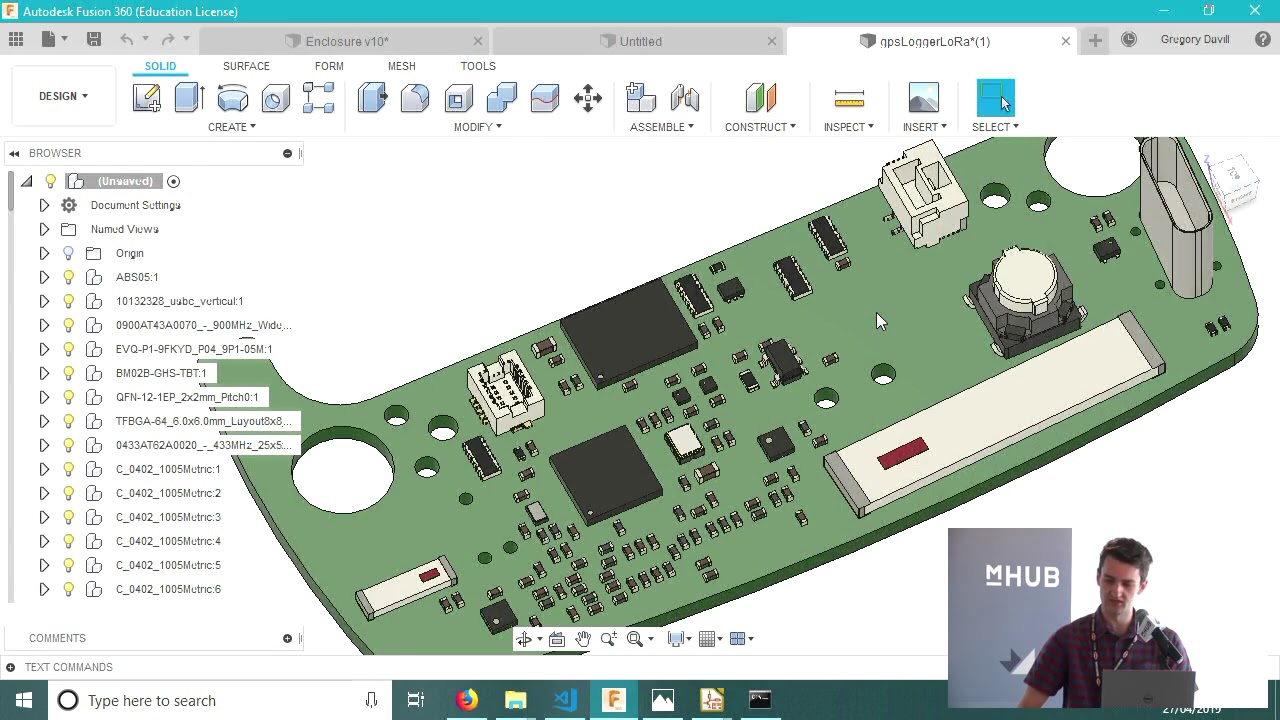Switch to the SURFACE tab

pyautogui.click(x=246, y=66)
